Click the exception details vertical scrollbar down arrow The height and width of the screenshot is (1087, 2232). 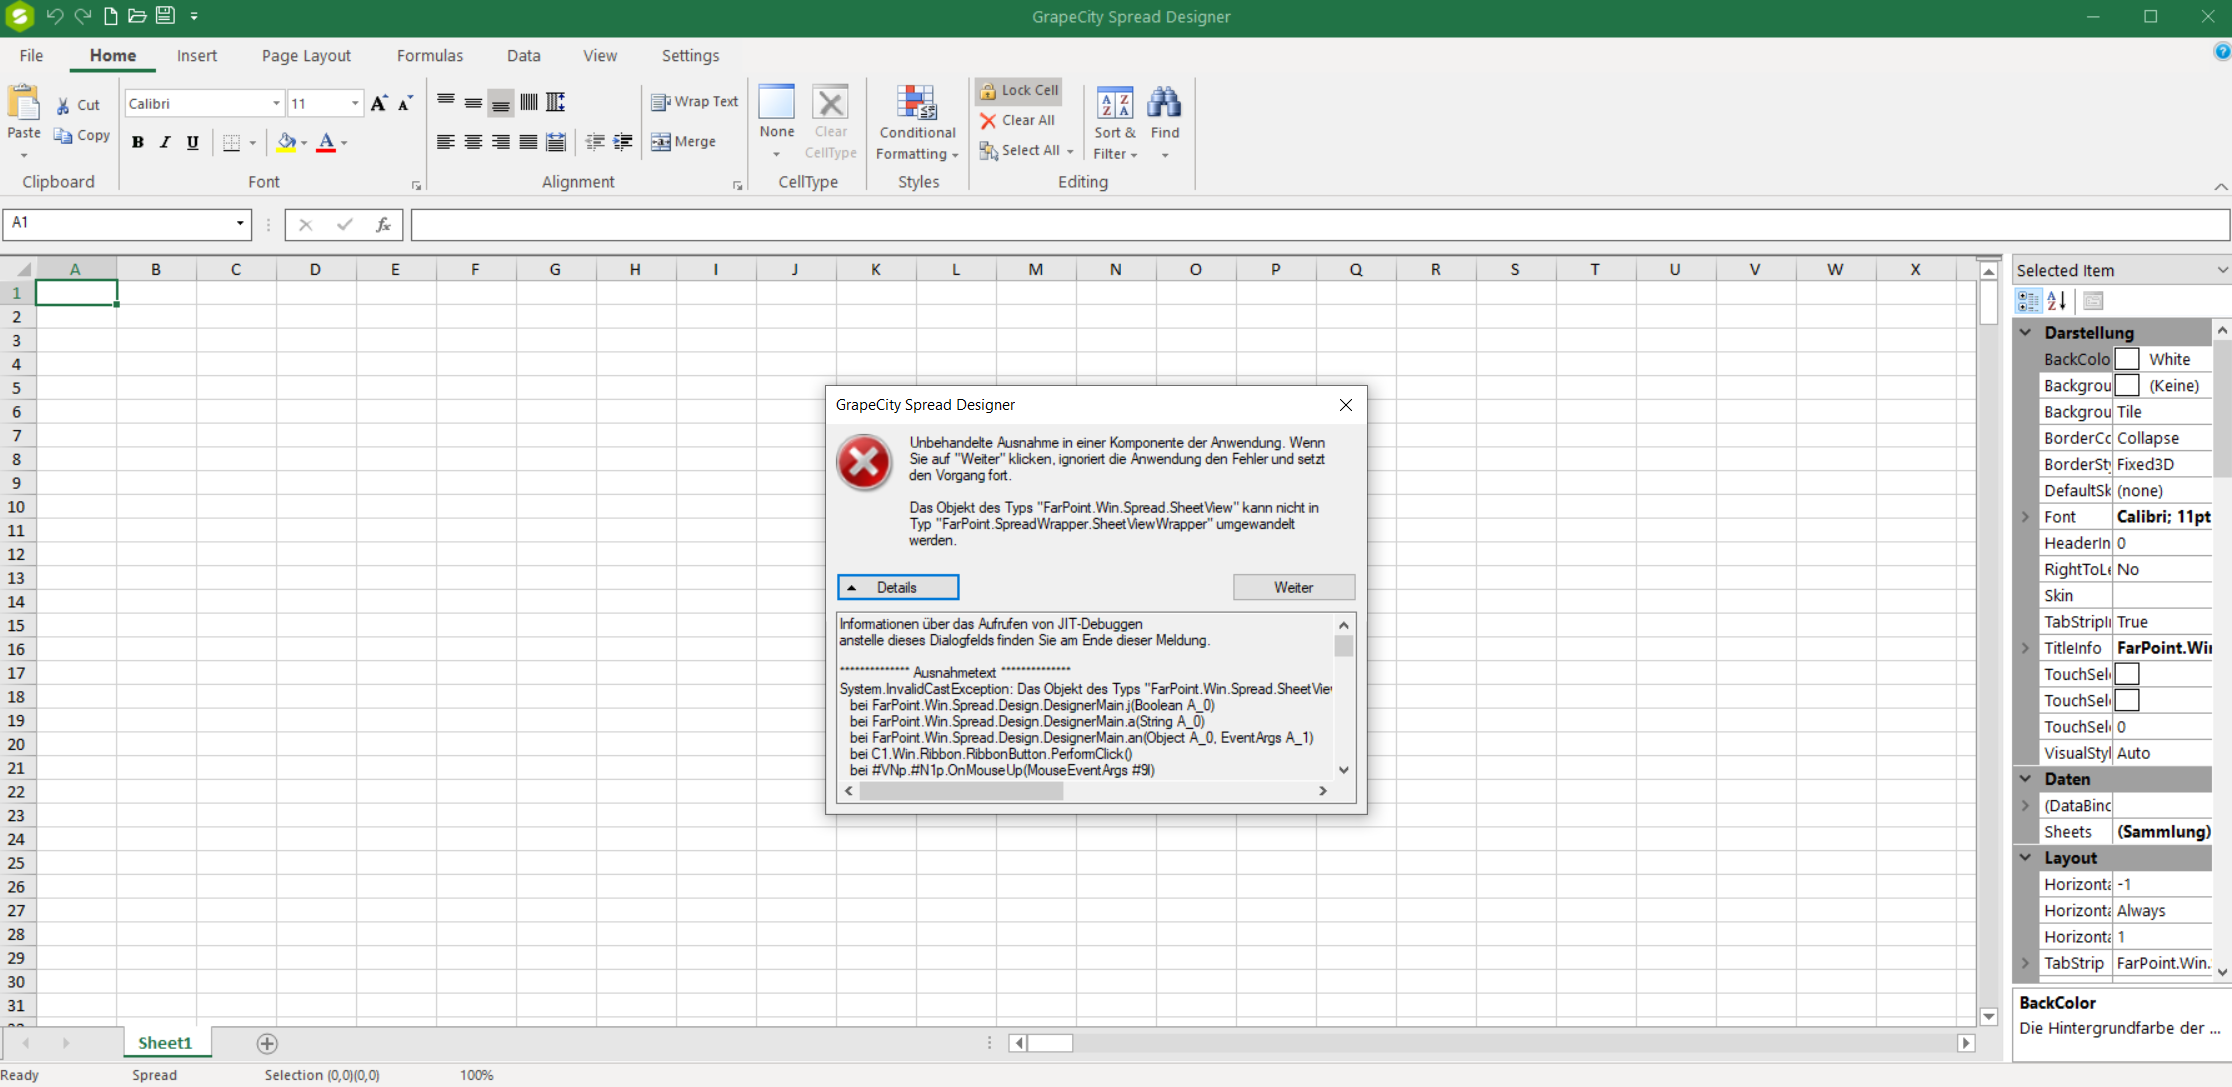(x=1344, y=770)
